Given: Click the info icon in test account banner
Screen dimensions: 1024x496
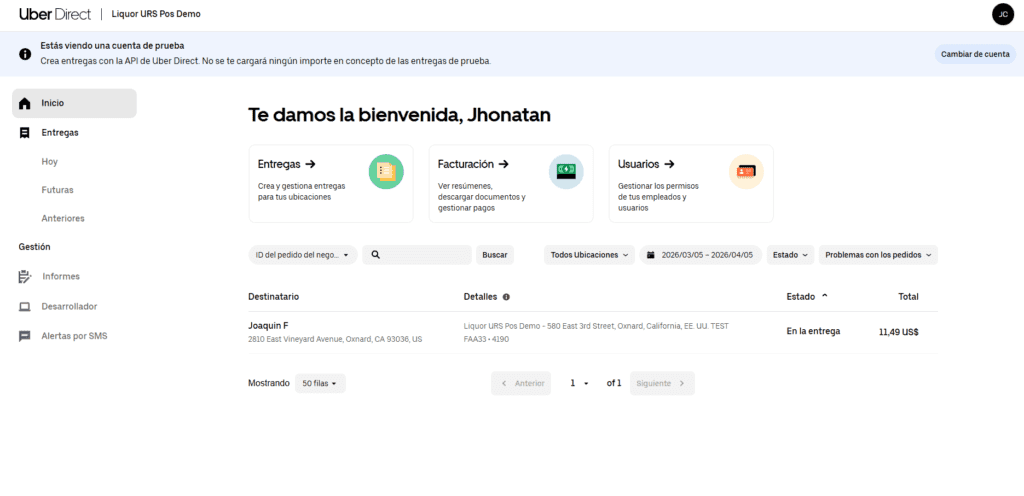Looking at the screenshot, I should (x=25, y=54).
